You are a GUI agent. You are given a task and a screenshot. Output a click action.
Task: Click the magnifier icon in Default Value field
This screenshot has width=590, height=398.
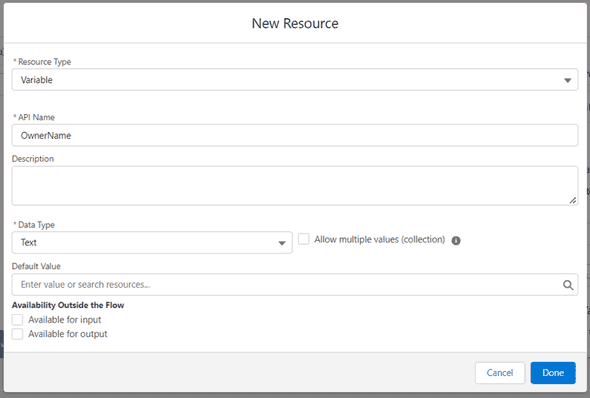coord(568,285)
